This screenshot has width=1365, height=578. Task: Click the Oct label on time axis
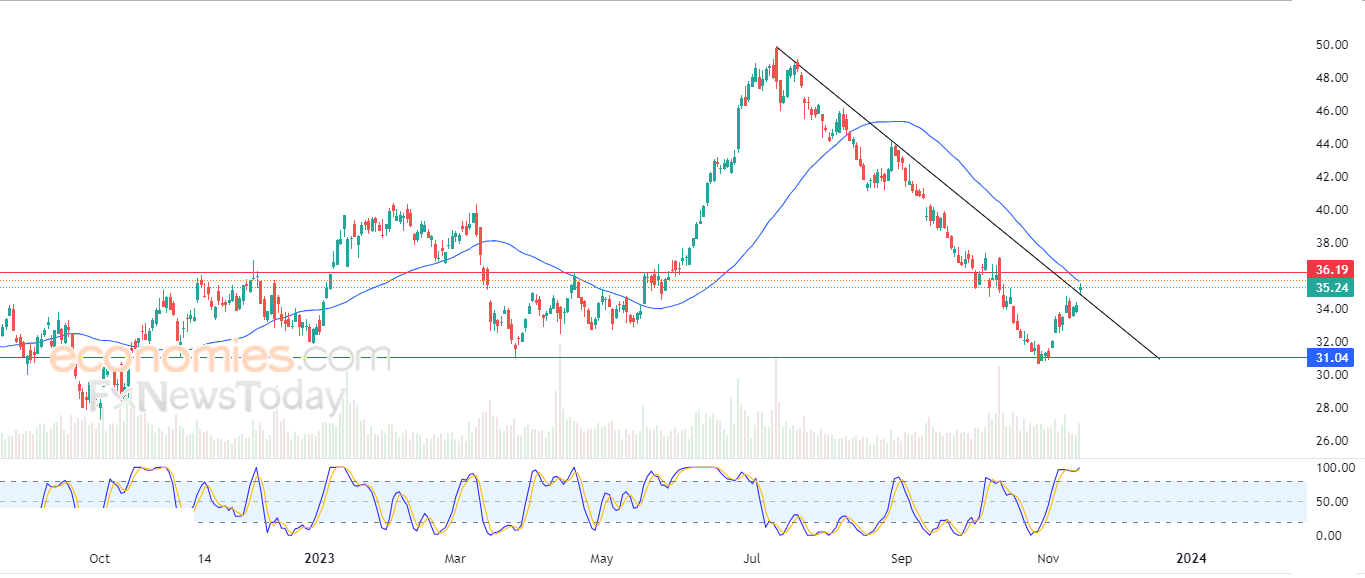pyautogui.click(x=99, y=558)
